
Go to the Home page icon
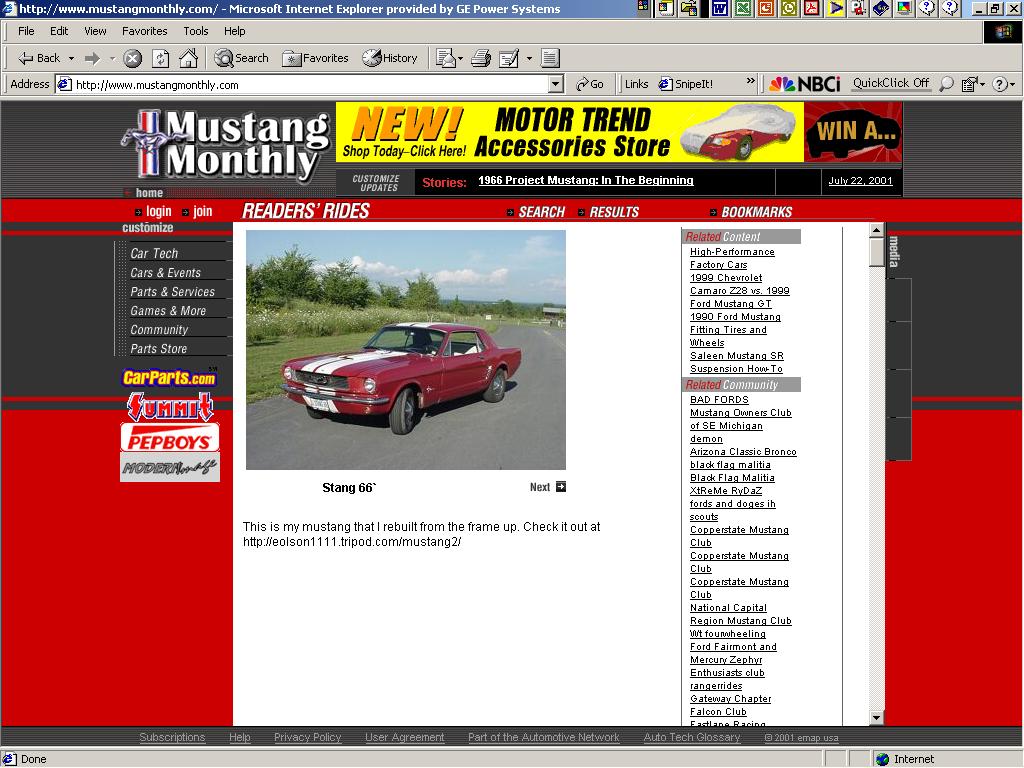189,59
